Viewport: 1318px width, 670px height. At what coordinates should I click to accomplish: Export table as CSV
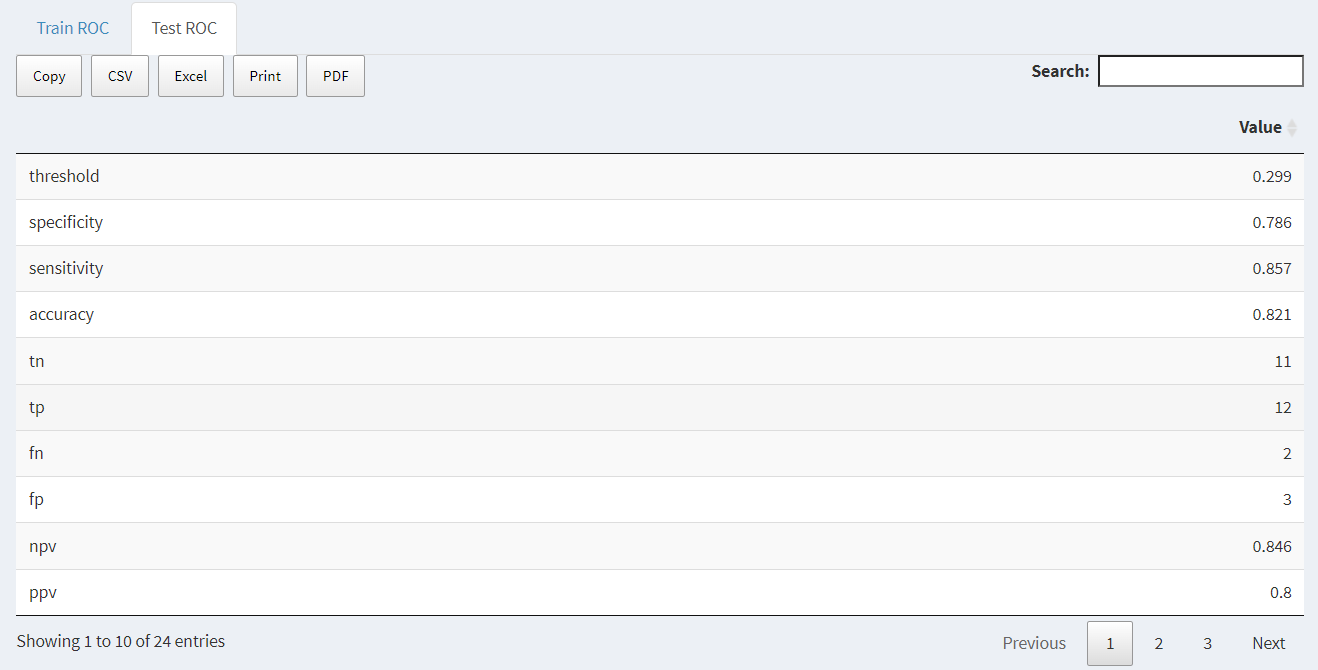(120, 76)
